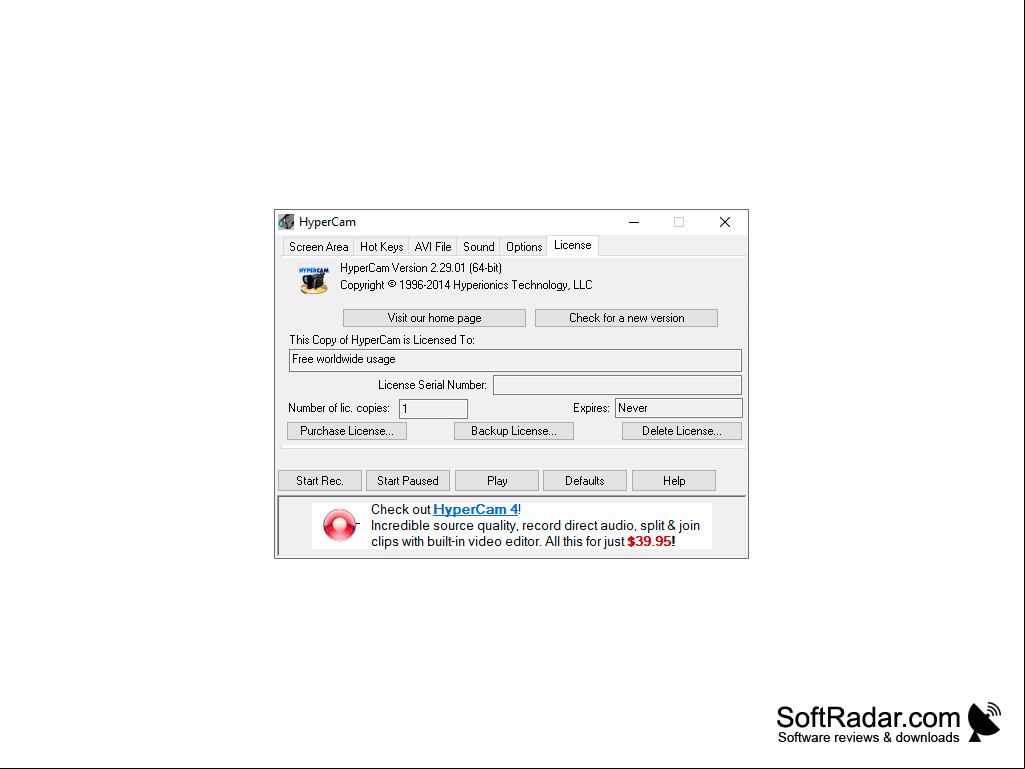Viewport: 1025px width, 769px height.
Task: Open Help from the bottom button row
Action: pos(674,481)
